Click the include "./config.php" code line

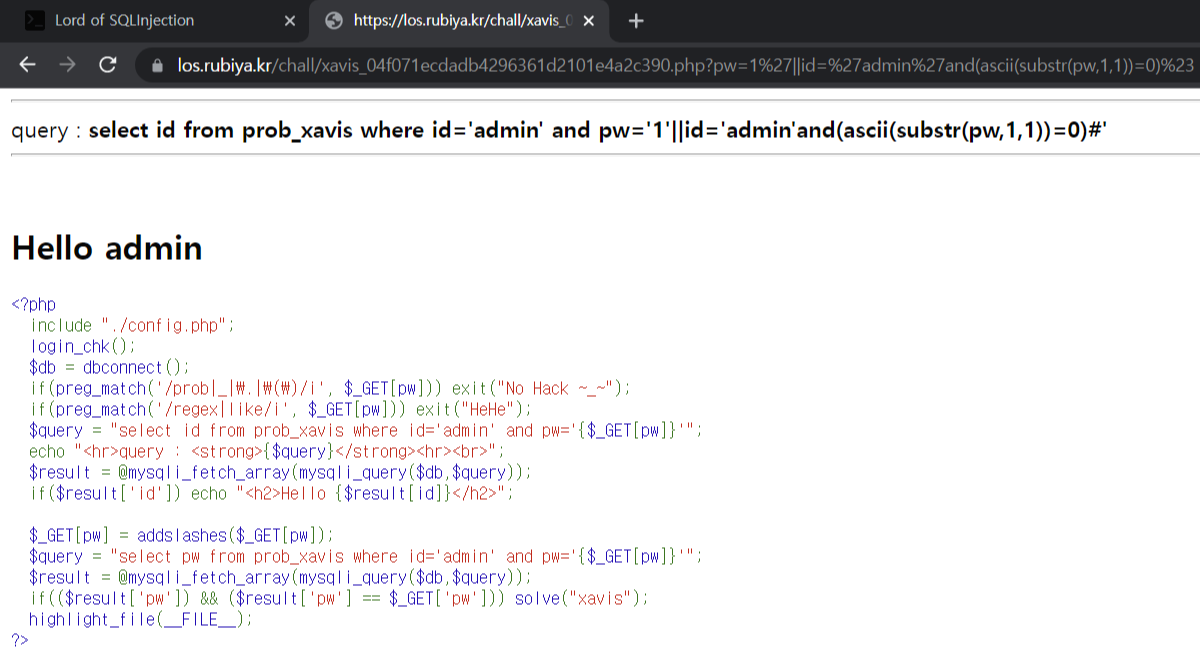(x=132, y=325)
